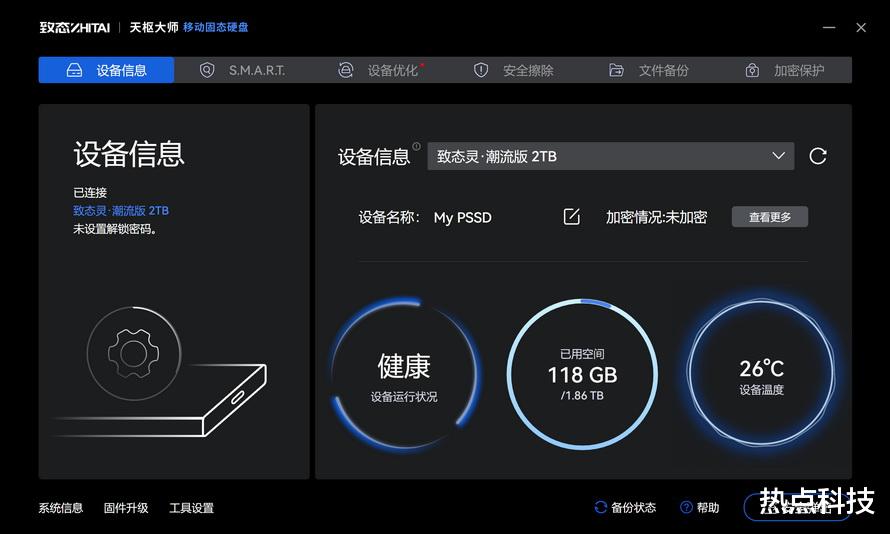
Task: Click the 备份状态 sync icon
Action: 601,507
